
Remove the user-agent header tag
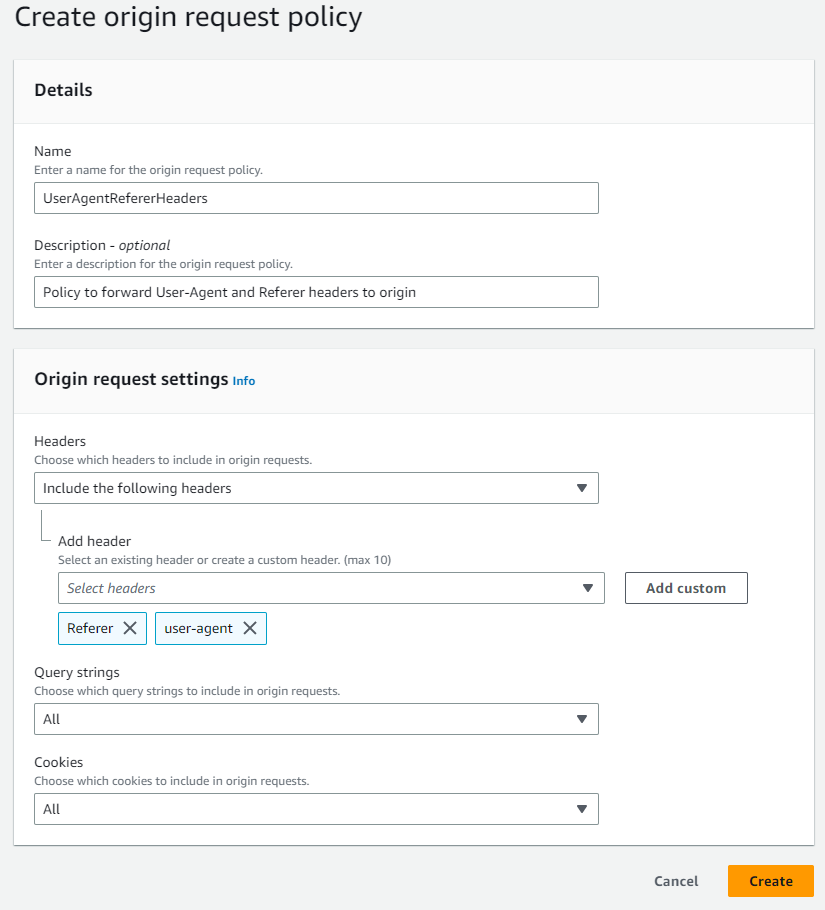coord(249,628)
